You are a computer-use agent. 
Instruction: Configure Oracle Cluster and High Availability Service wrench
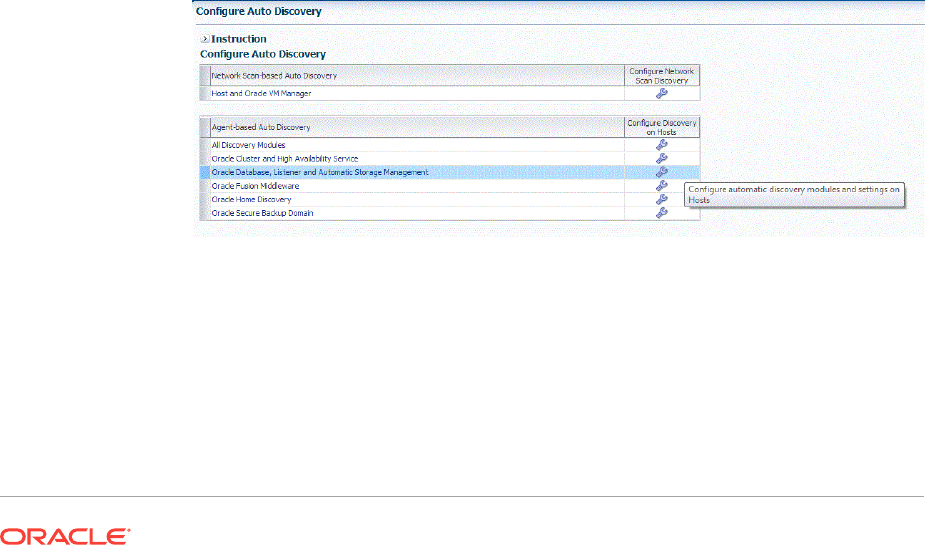[x=662, y=158]
